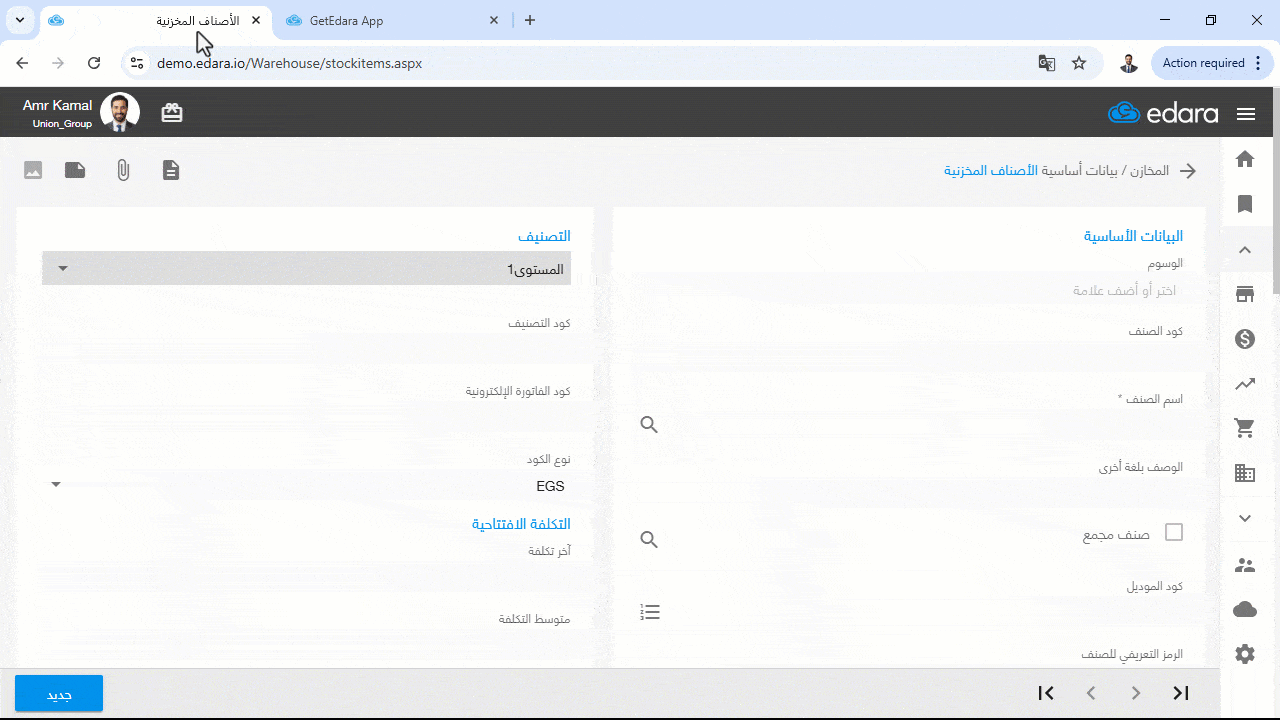This screenshot has width=1280, height=720.
Task: Click the paperclip attachments icon
Action: (123, 170)
